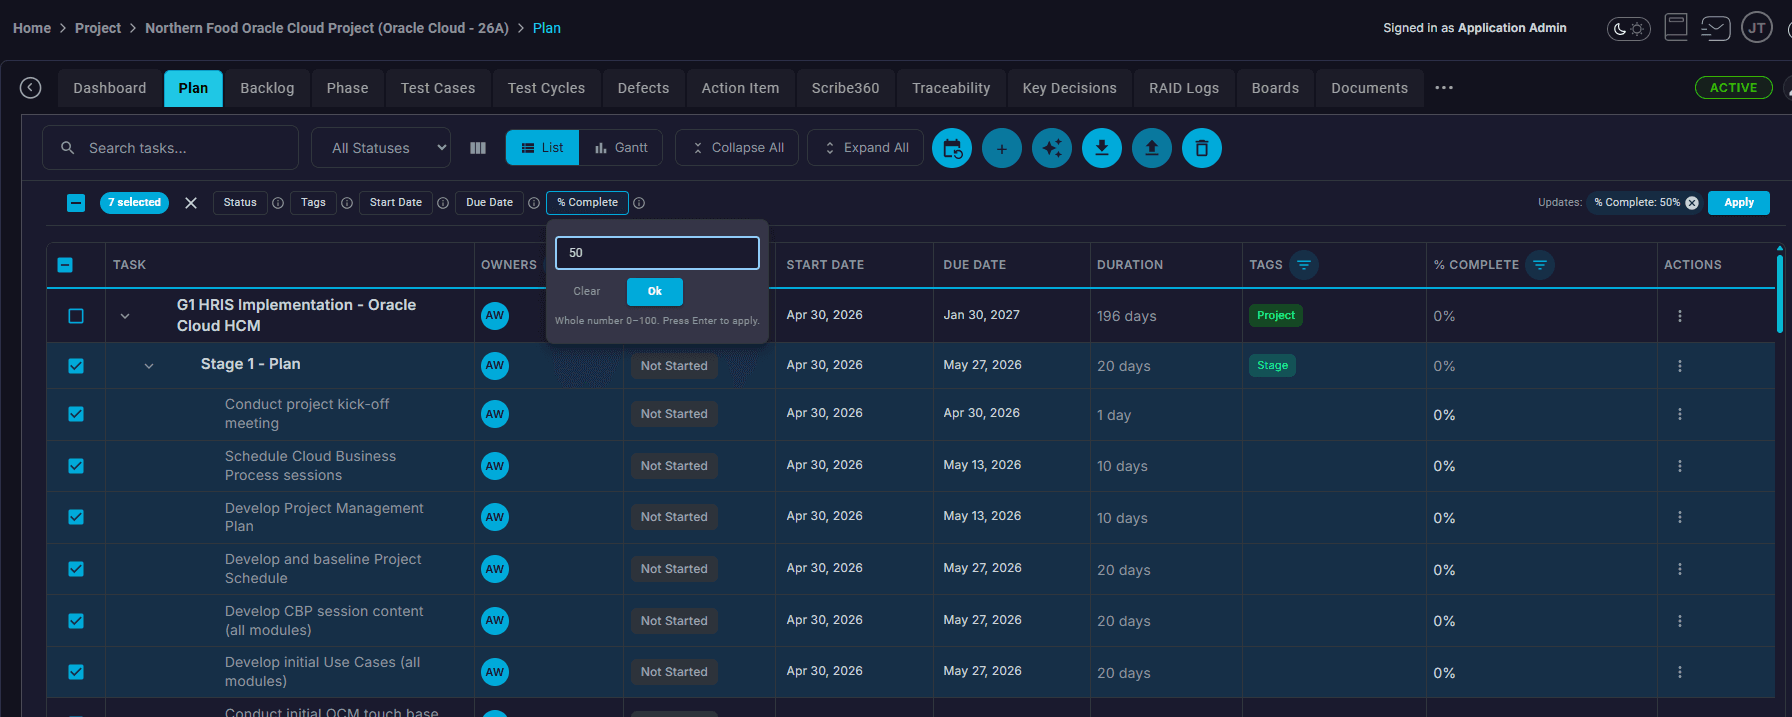
Task: Click the Expand All button
Action: coord(865,148)
